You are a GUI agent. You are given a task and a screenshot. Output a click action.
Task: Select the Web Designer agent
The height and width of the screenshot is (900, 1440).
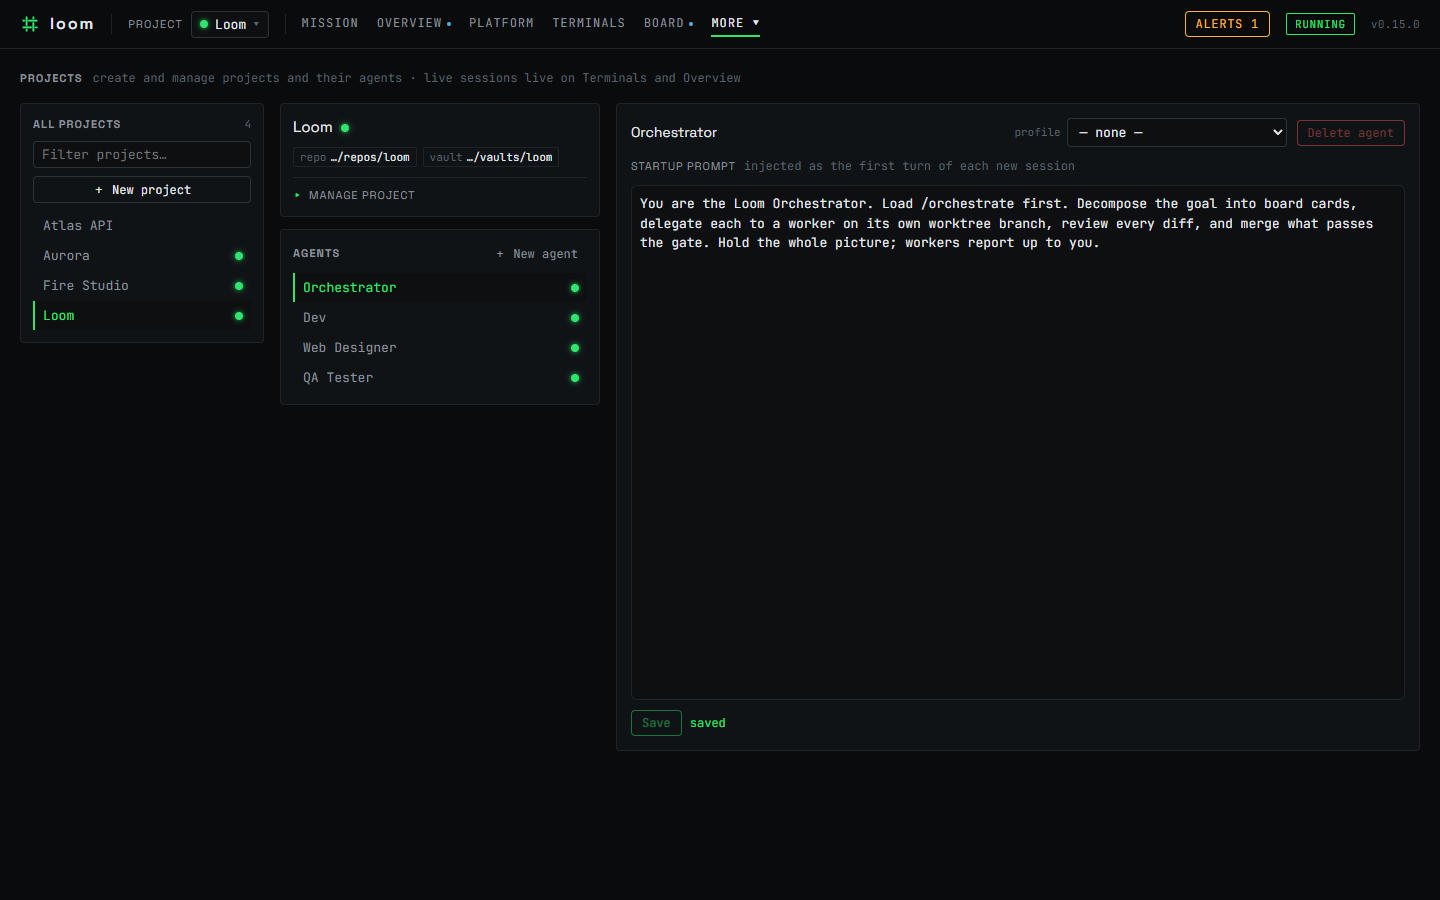point(440,347)
